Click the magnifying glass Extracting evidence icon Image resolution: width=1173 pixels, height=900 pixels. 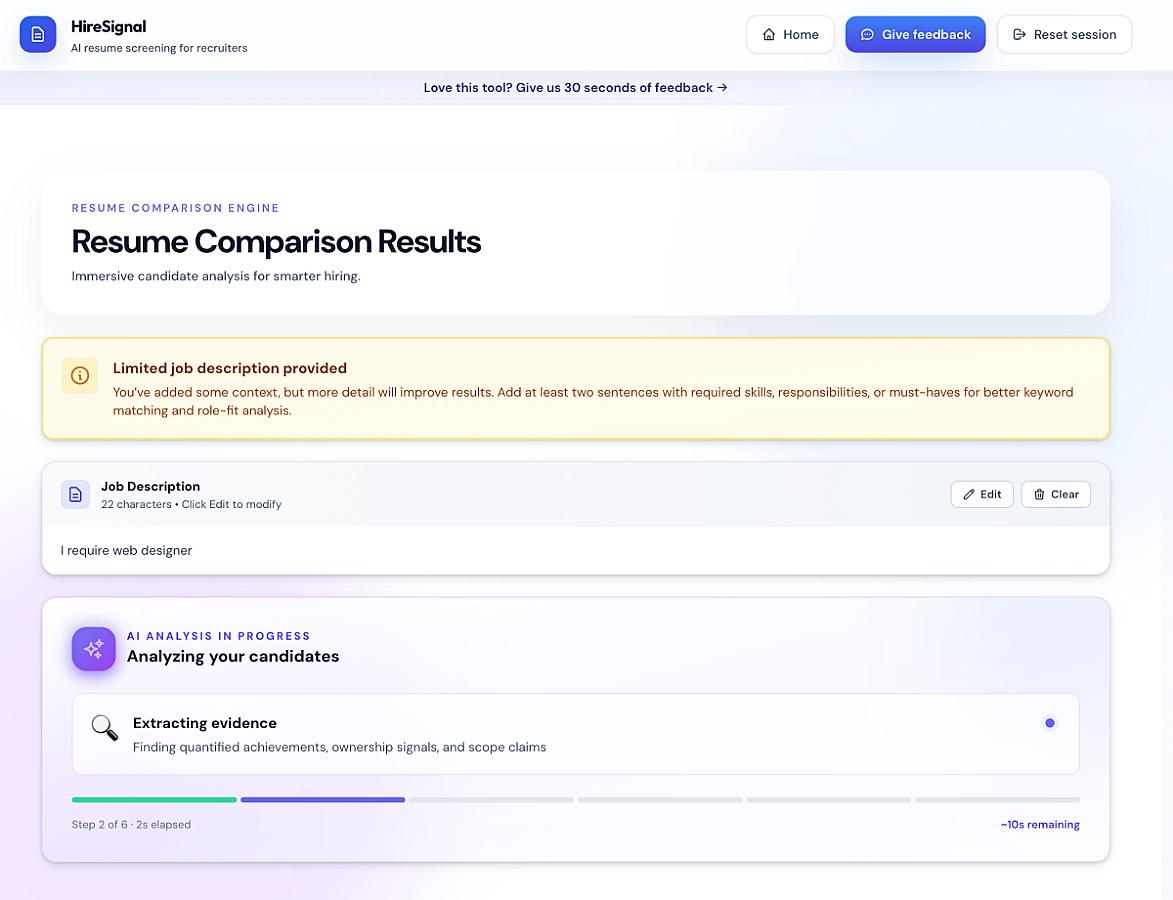point(104,727)
